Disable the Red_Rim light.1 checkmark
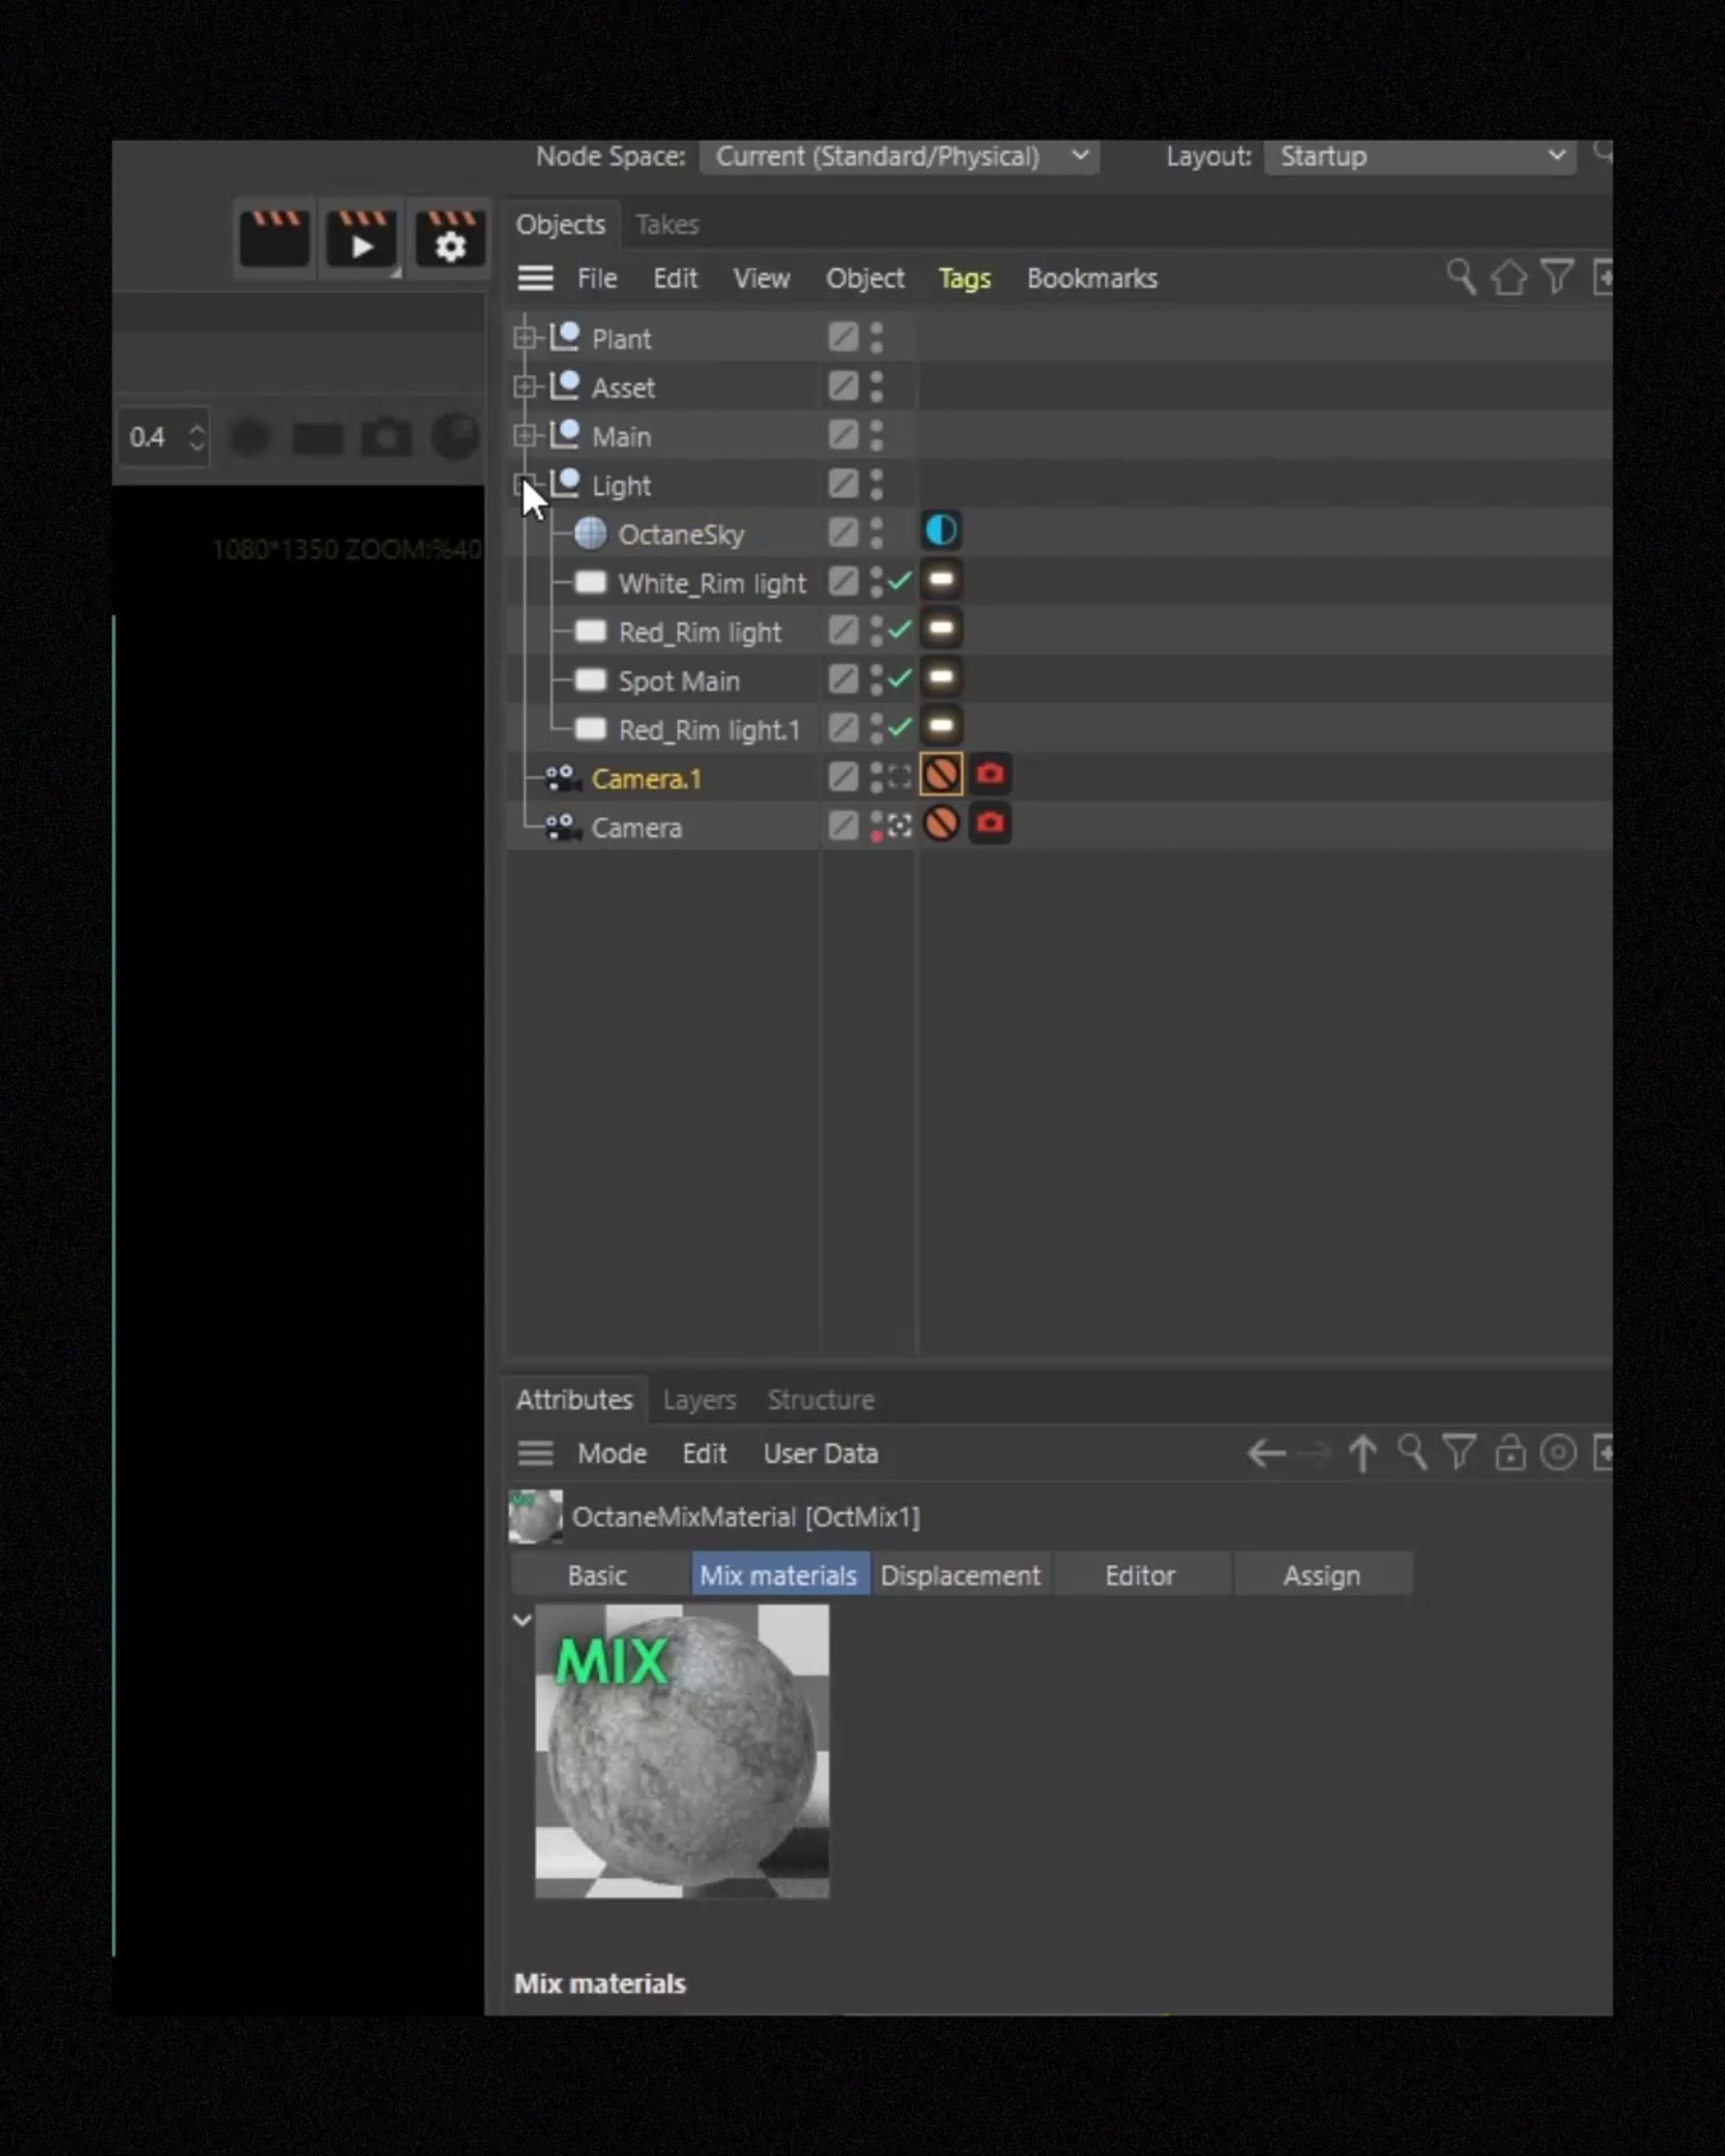Viewport: 1725px width, 2156px height. (x=899, y=727)
